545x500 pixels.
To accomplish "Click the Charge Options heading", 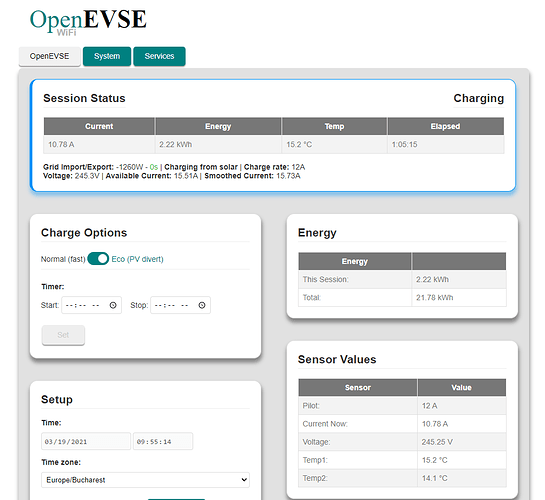I will tap(84, 232).
